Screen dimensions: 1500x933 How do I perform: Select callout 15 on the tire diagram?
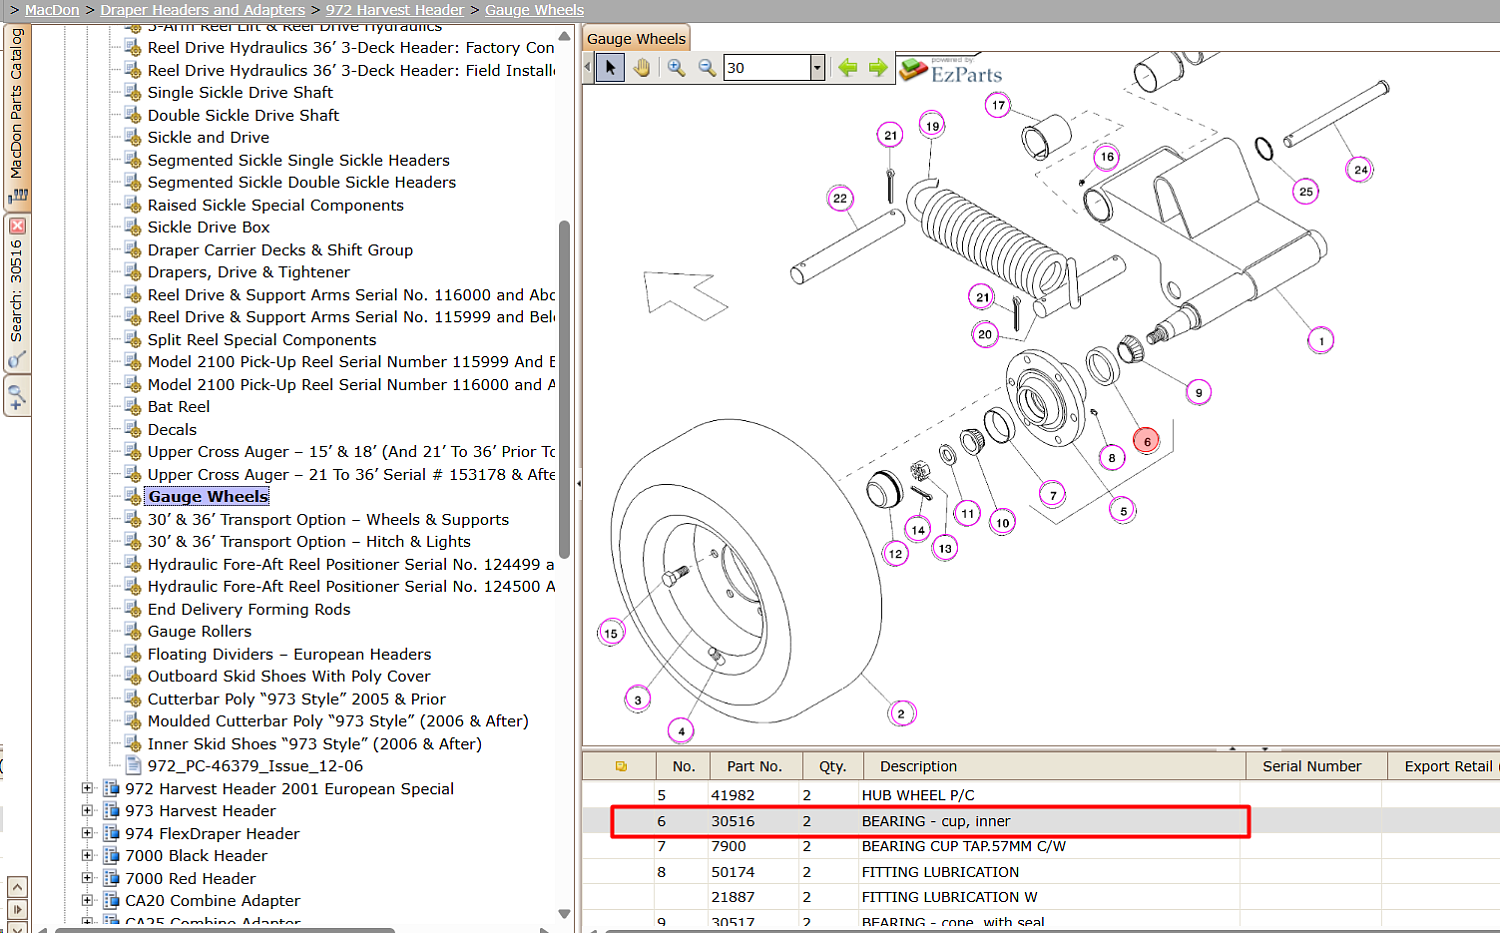coord(611,633)
